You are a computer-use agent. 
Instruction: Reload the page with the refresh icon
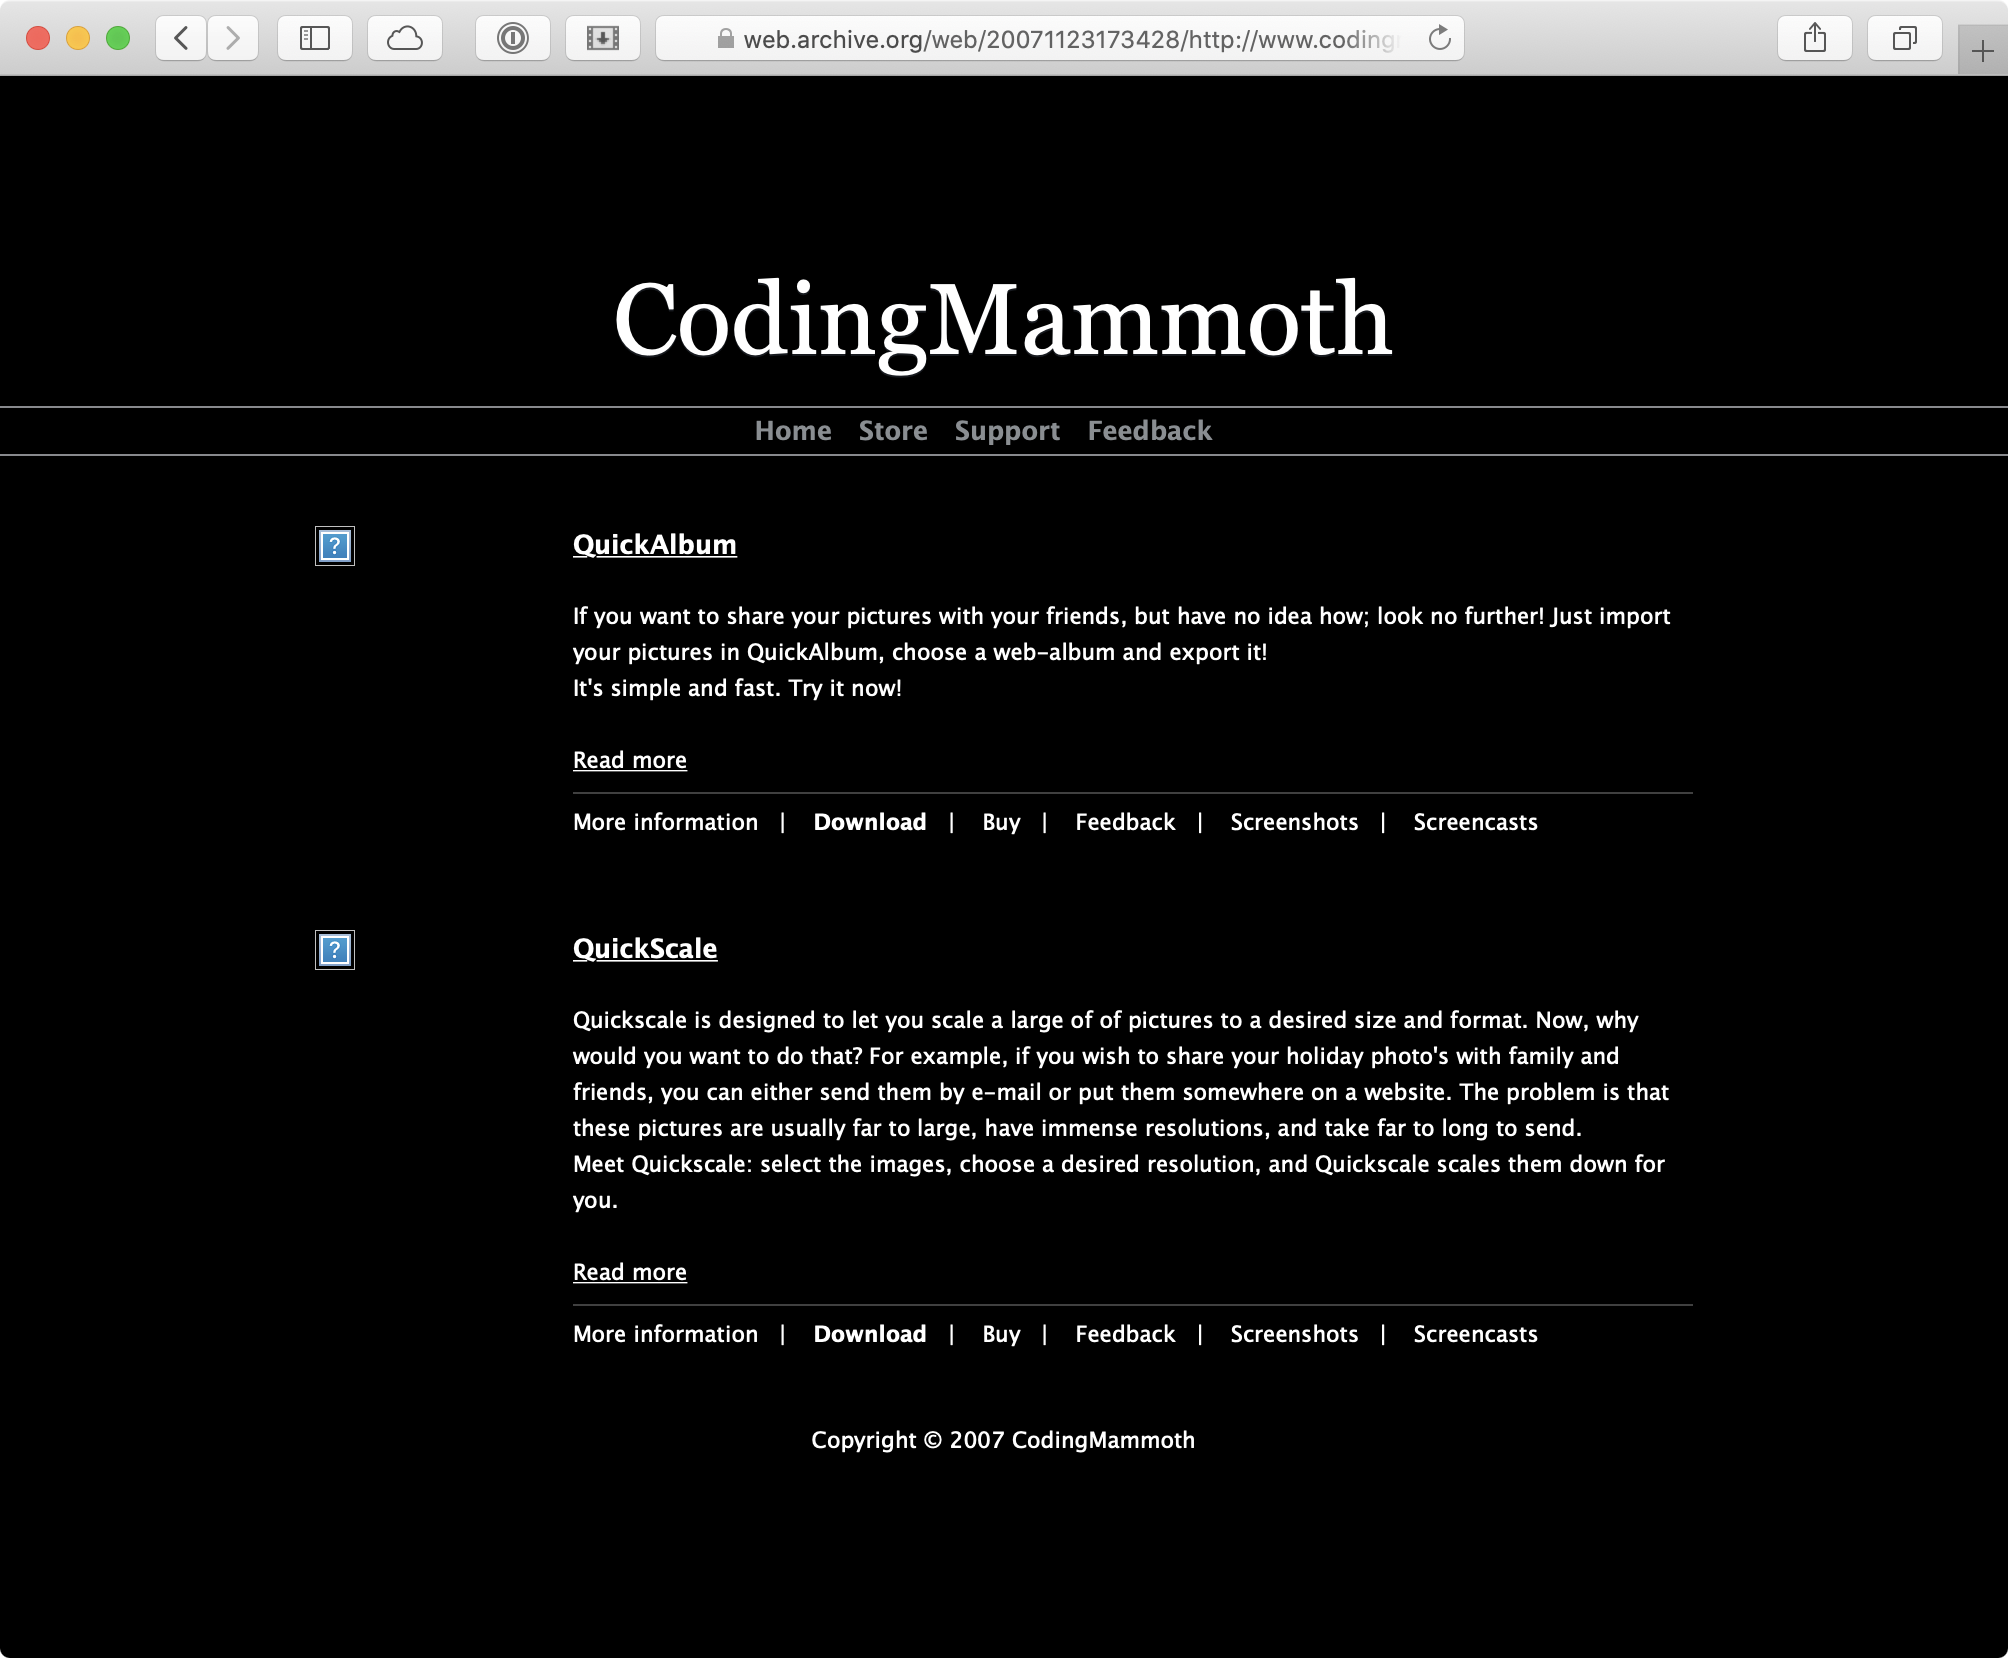pos(1439,39)
